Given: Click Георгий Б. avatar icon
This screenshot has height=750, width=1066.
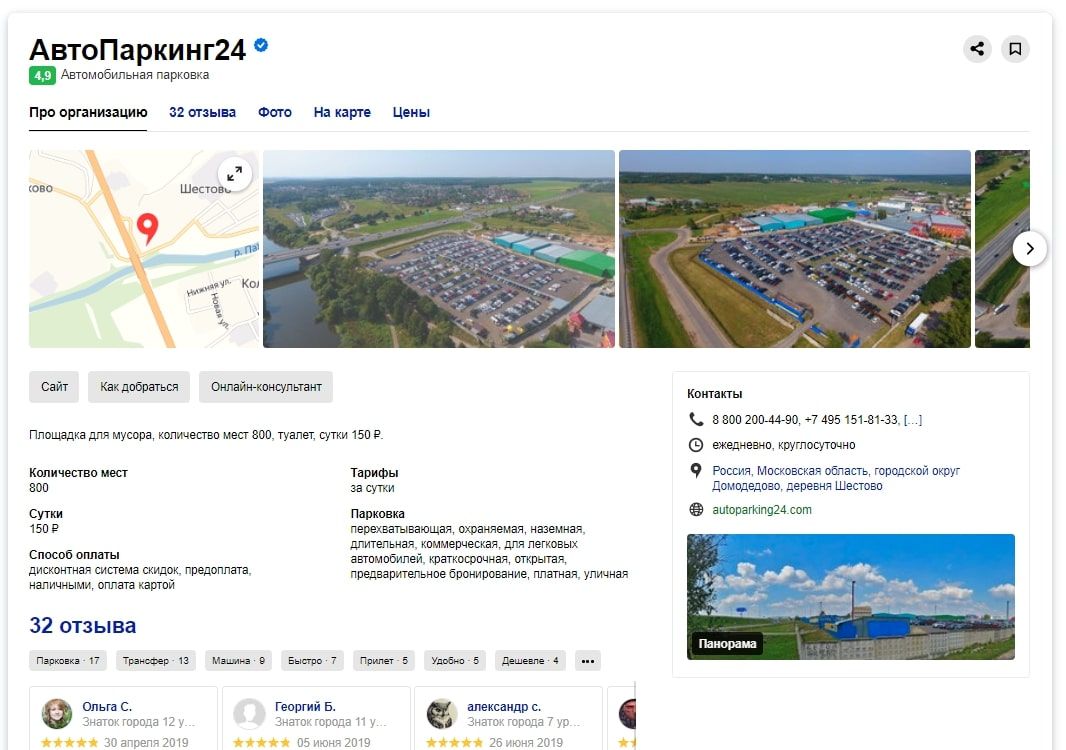Looking at the screenshot, I should pyautogui.click(x=249, y=713).
